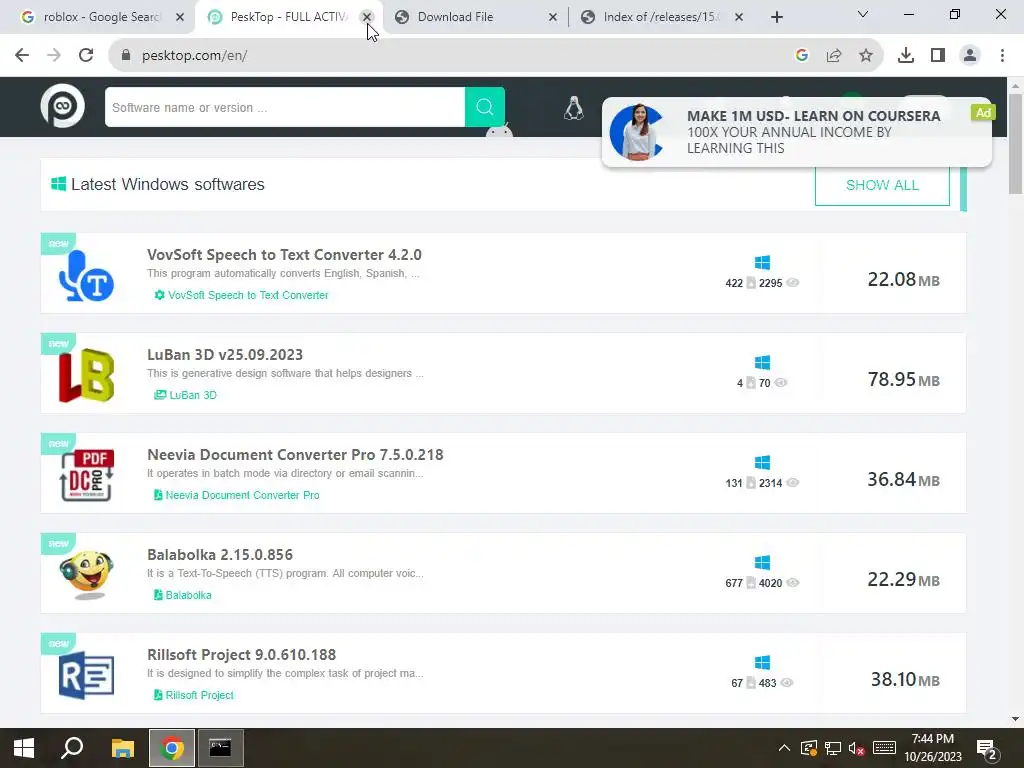Image resolution: width=1024 pixels, height=768 pixels.
Task: Open the Linux penguin category icon
Action: 573,108
